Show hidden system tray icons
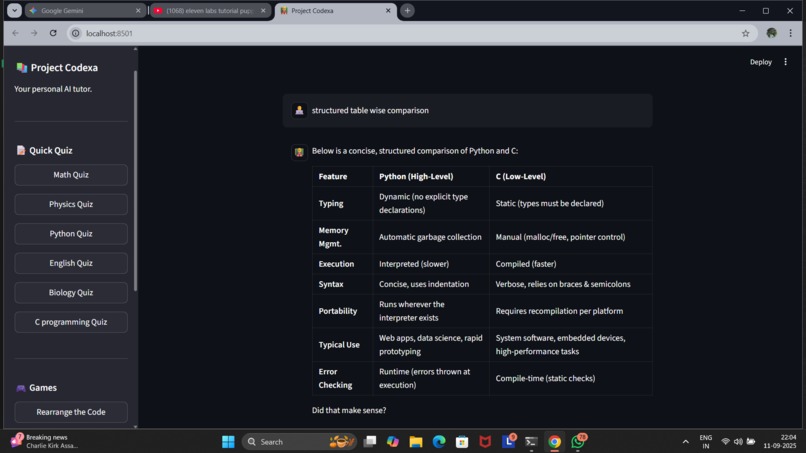 685,442
